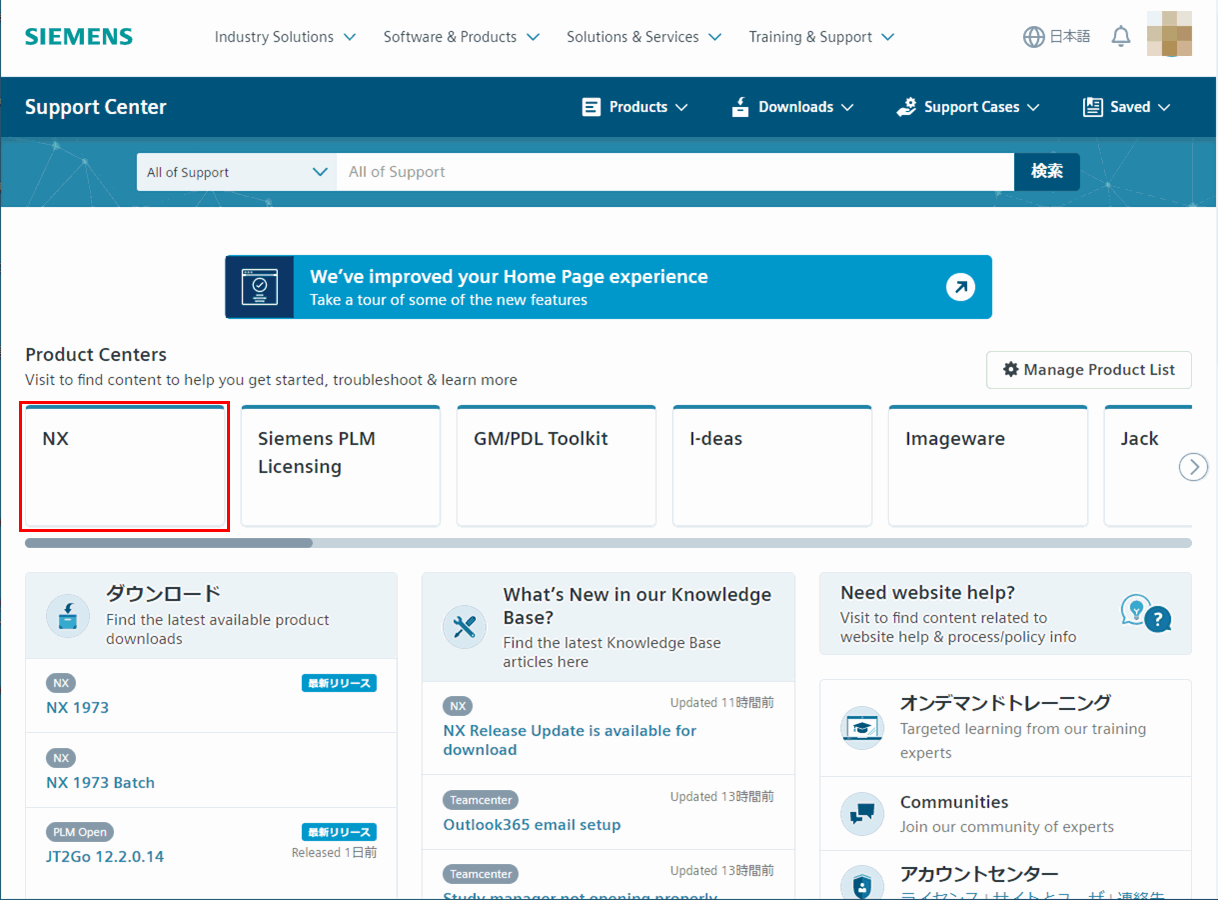Viewport: 1218px width, 900px height.
Task: Open the Imageware product card
Action: [988, 466]
